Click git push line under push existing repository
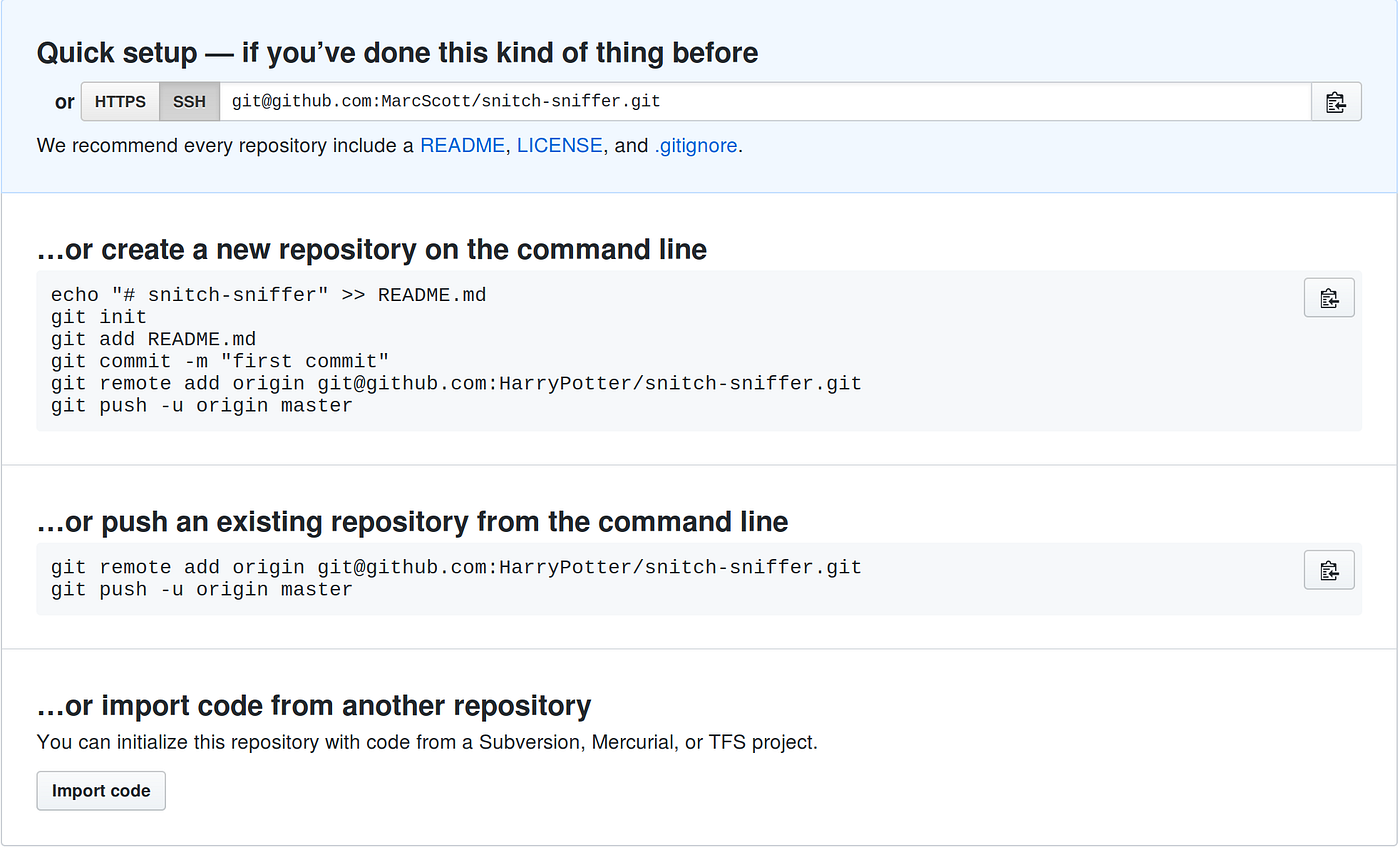 pos(201,589)
